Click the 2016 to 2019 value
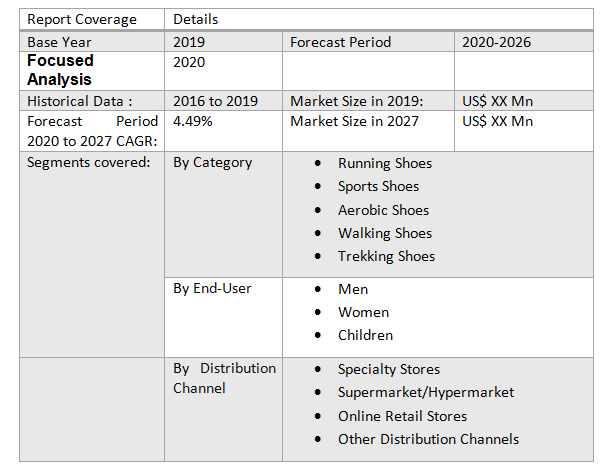 click(x=215, y=101)
